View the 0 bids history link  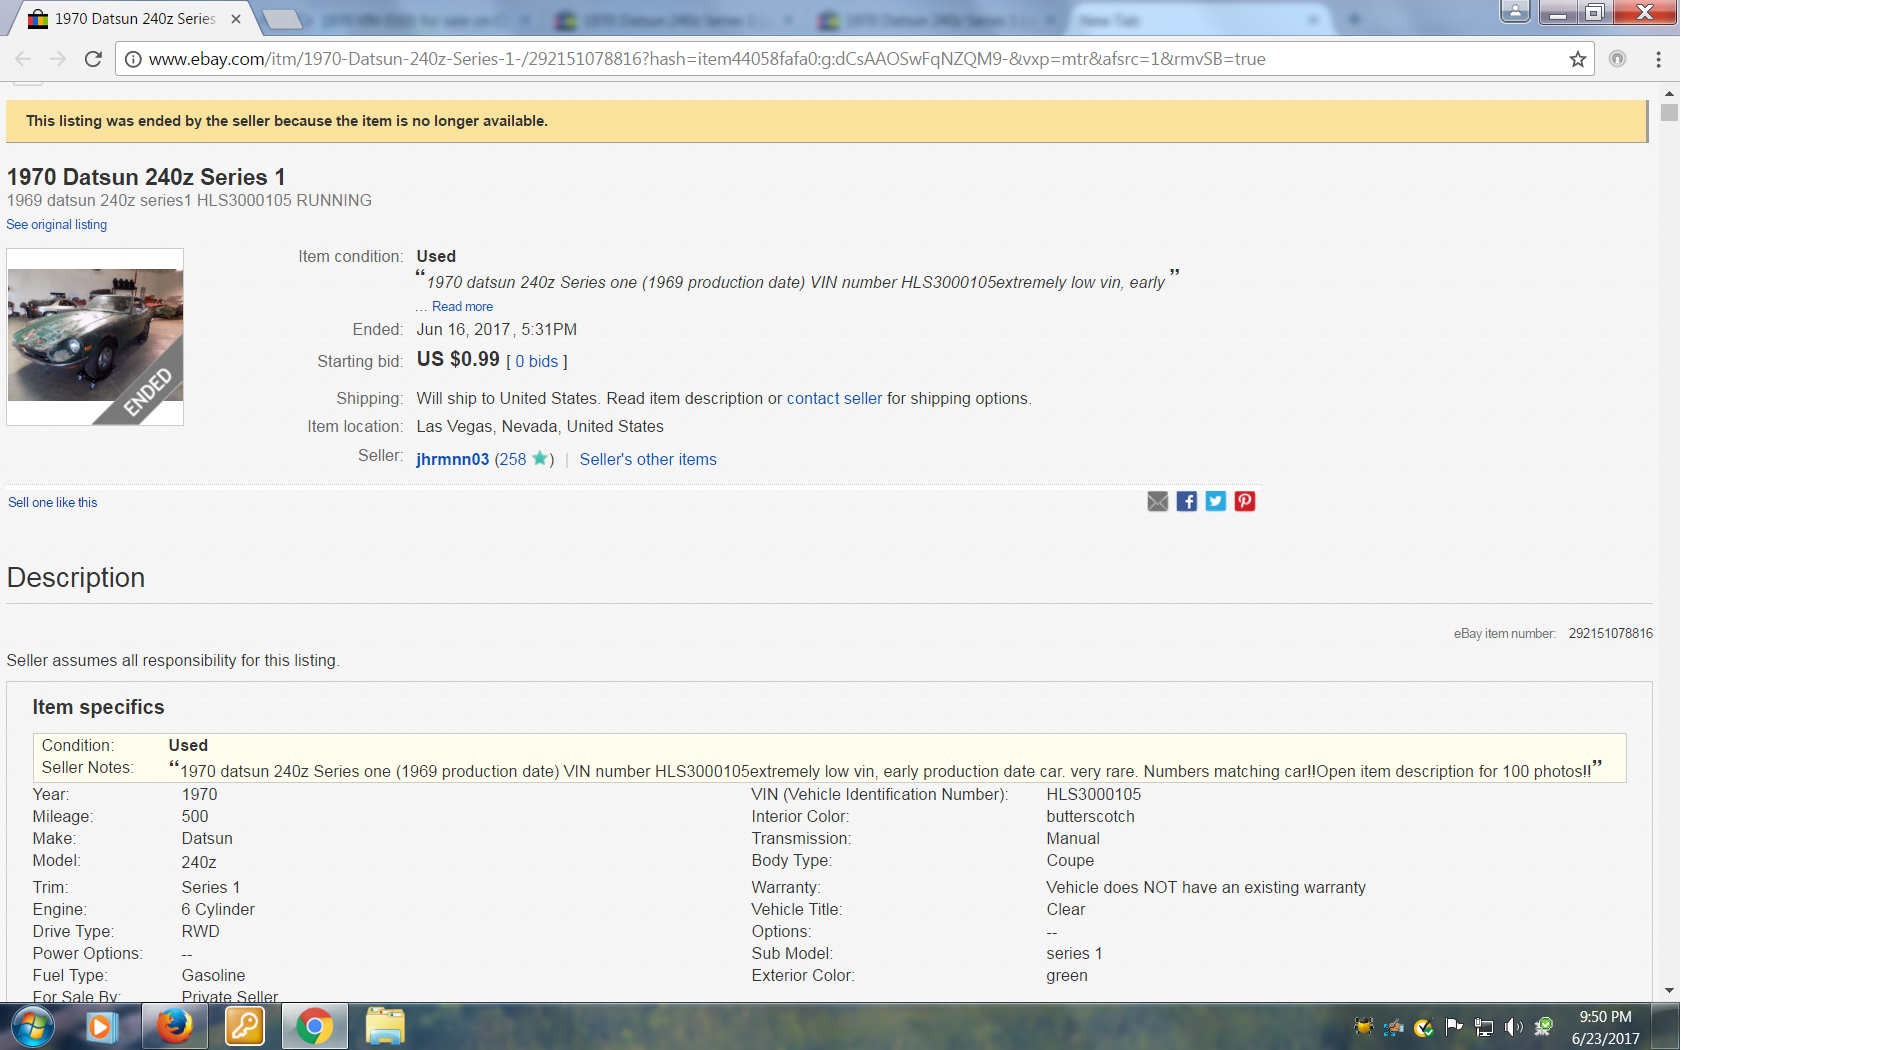537,362
